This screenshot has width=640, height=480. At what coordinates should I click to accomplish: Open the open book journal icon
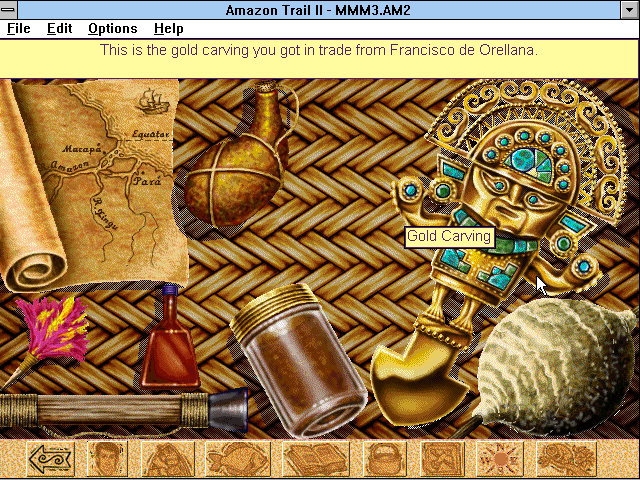click(315, 459)
